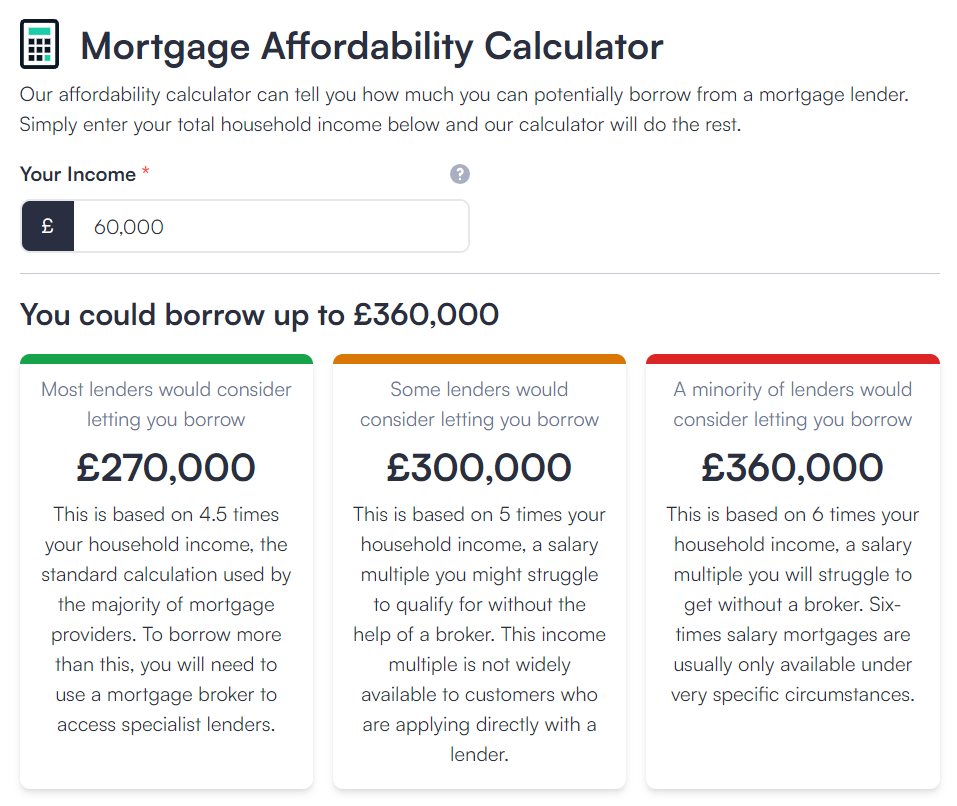957x806 pixels.
Task: Click the green bar on the first card
Action: tap(166, 359)
